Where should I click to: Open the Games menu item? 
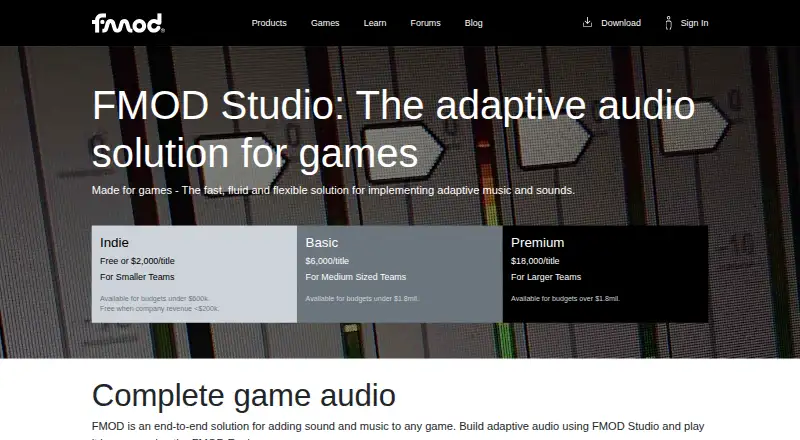pyautogui.click(x=325, y=23)
